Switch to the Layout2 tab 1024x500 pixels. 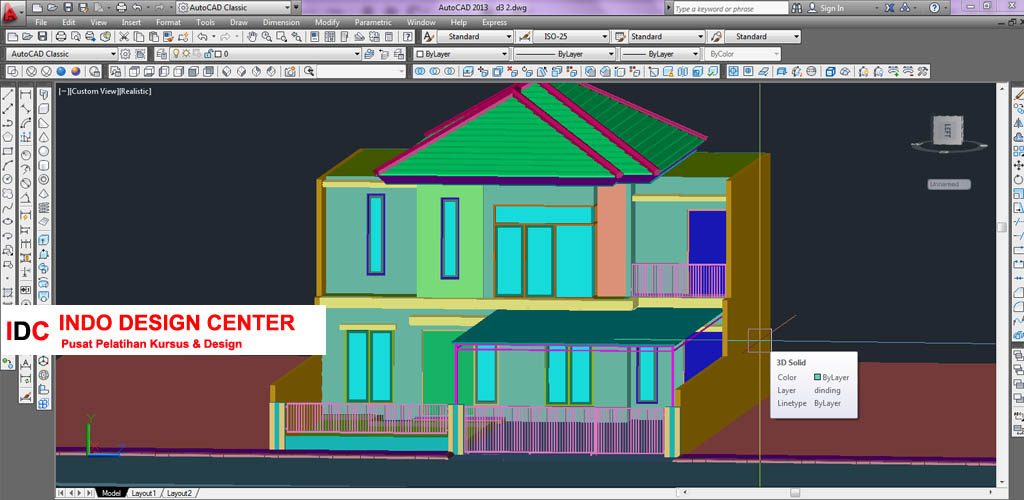(180, 493)
